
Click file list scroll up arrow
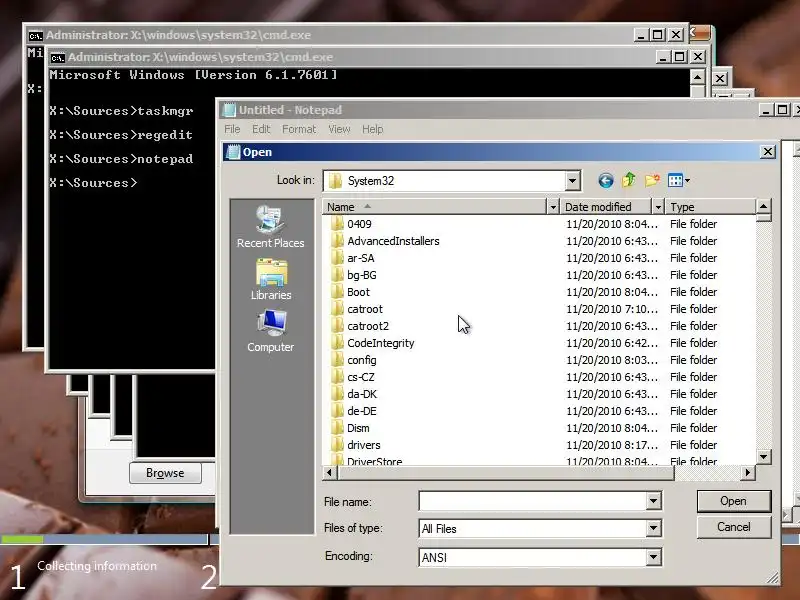point(763,206)
